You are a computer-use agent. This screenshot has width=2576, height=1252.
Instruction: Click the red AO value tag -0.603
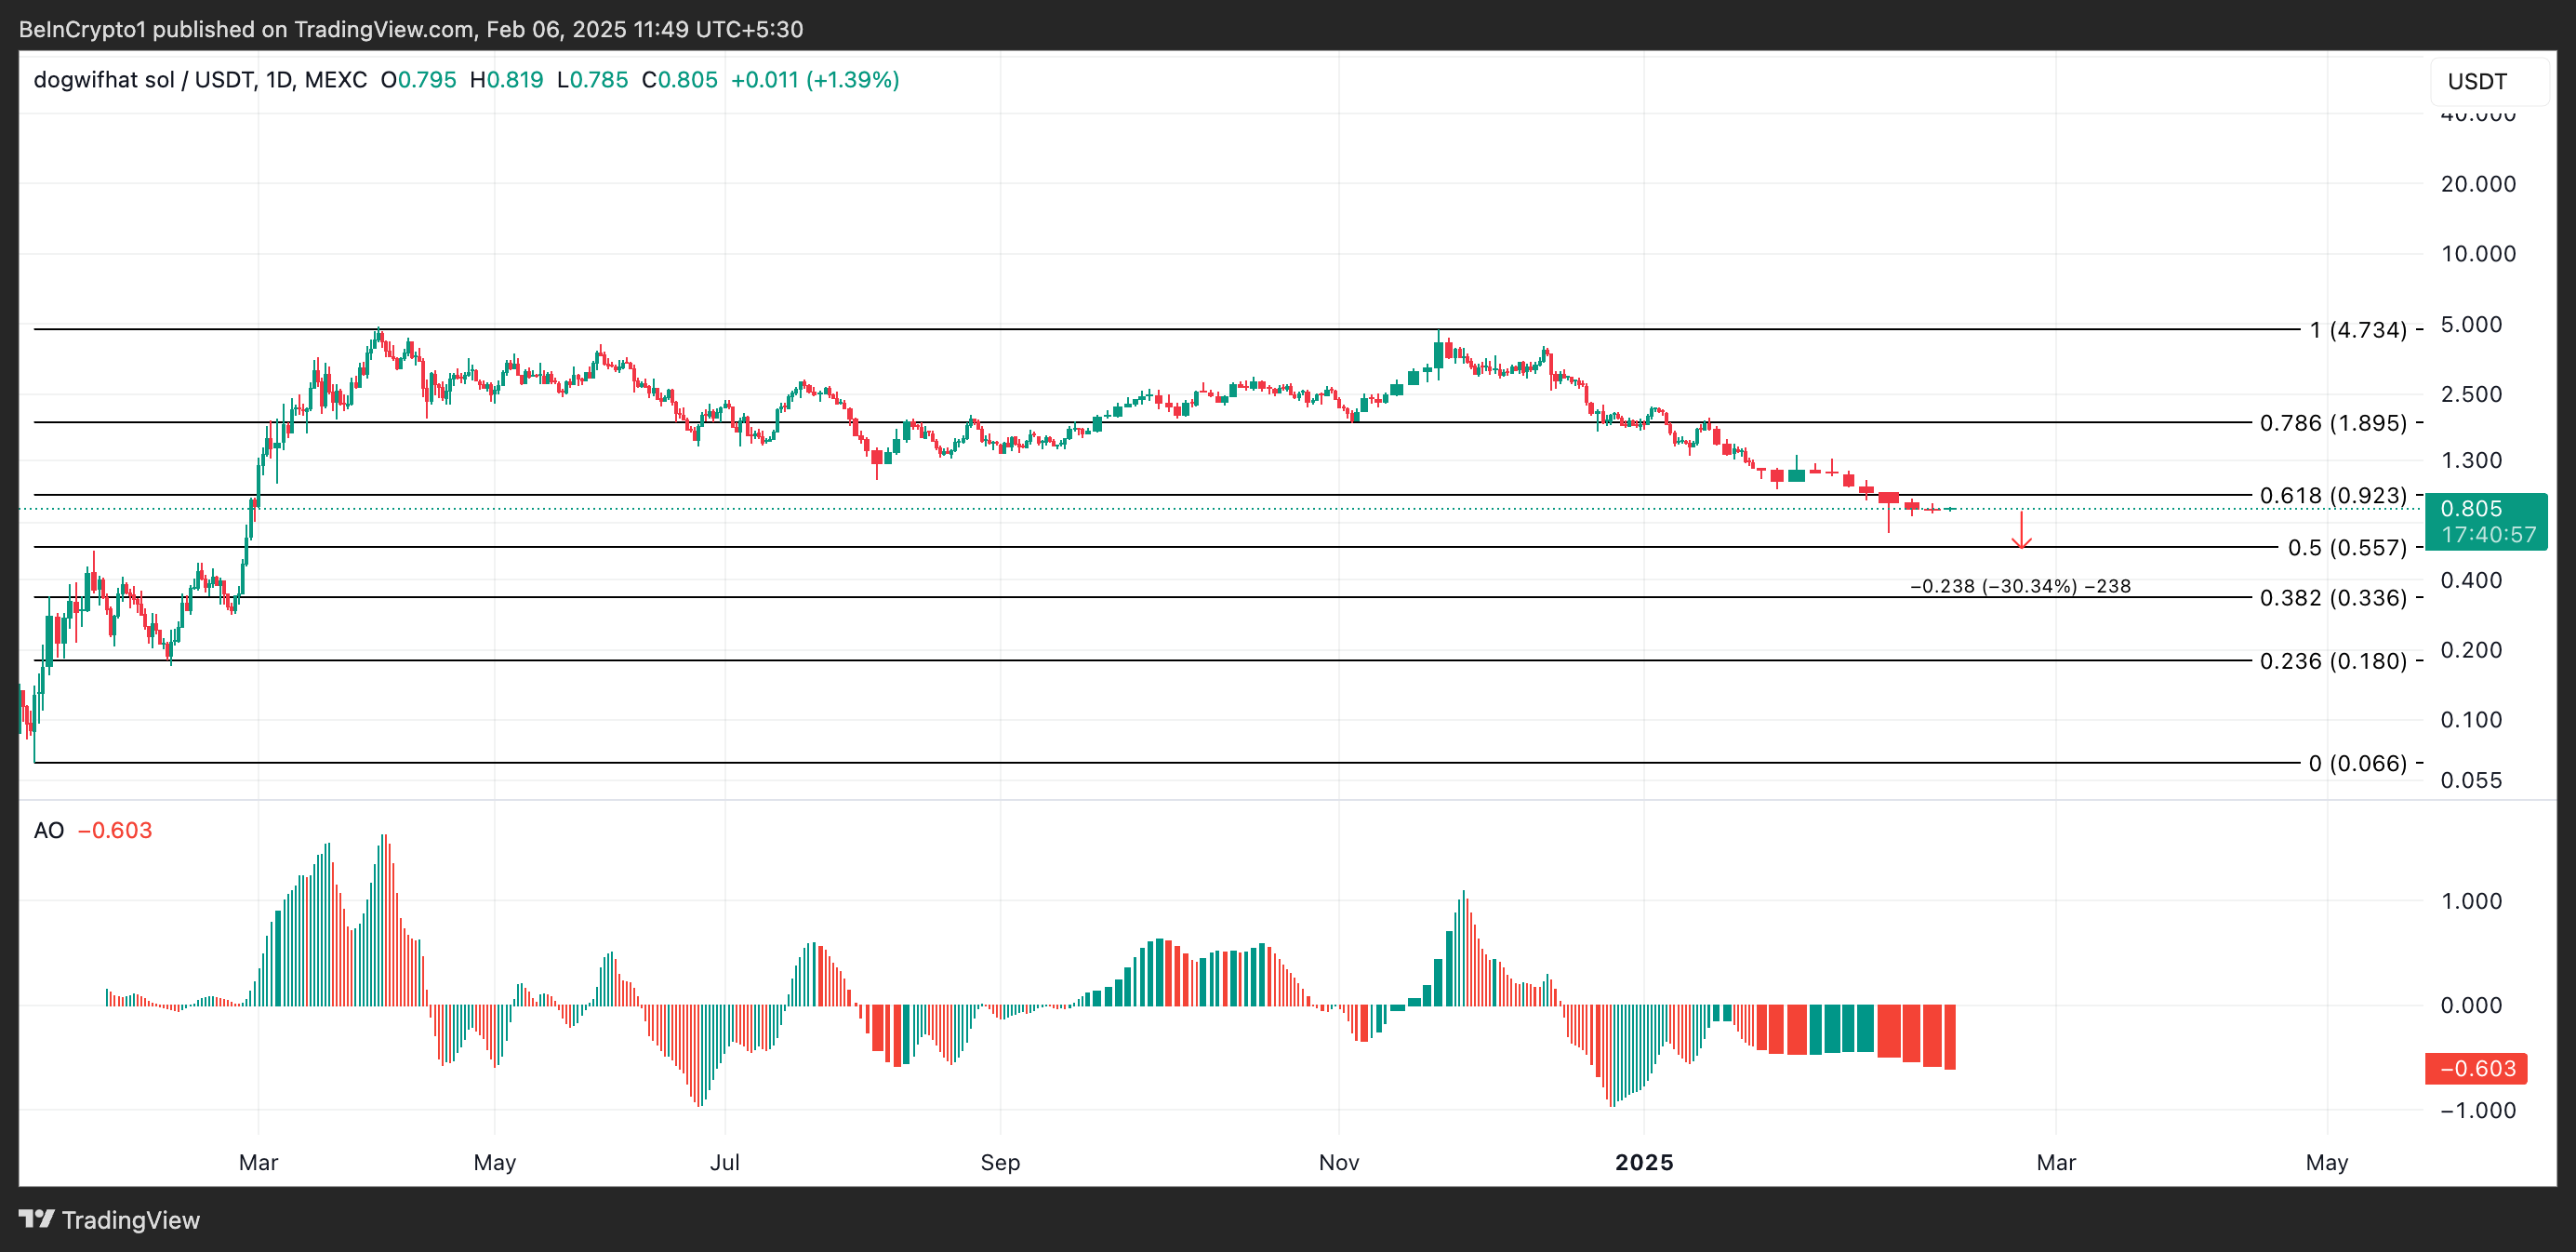click(2476, 1068)
